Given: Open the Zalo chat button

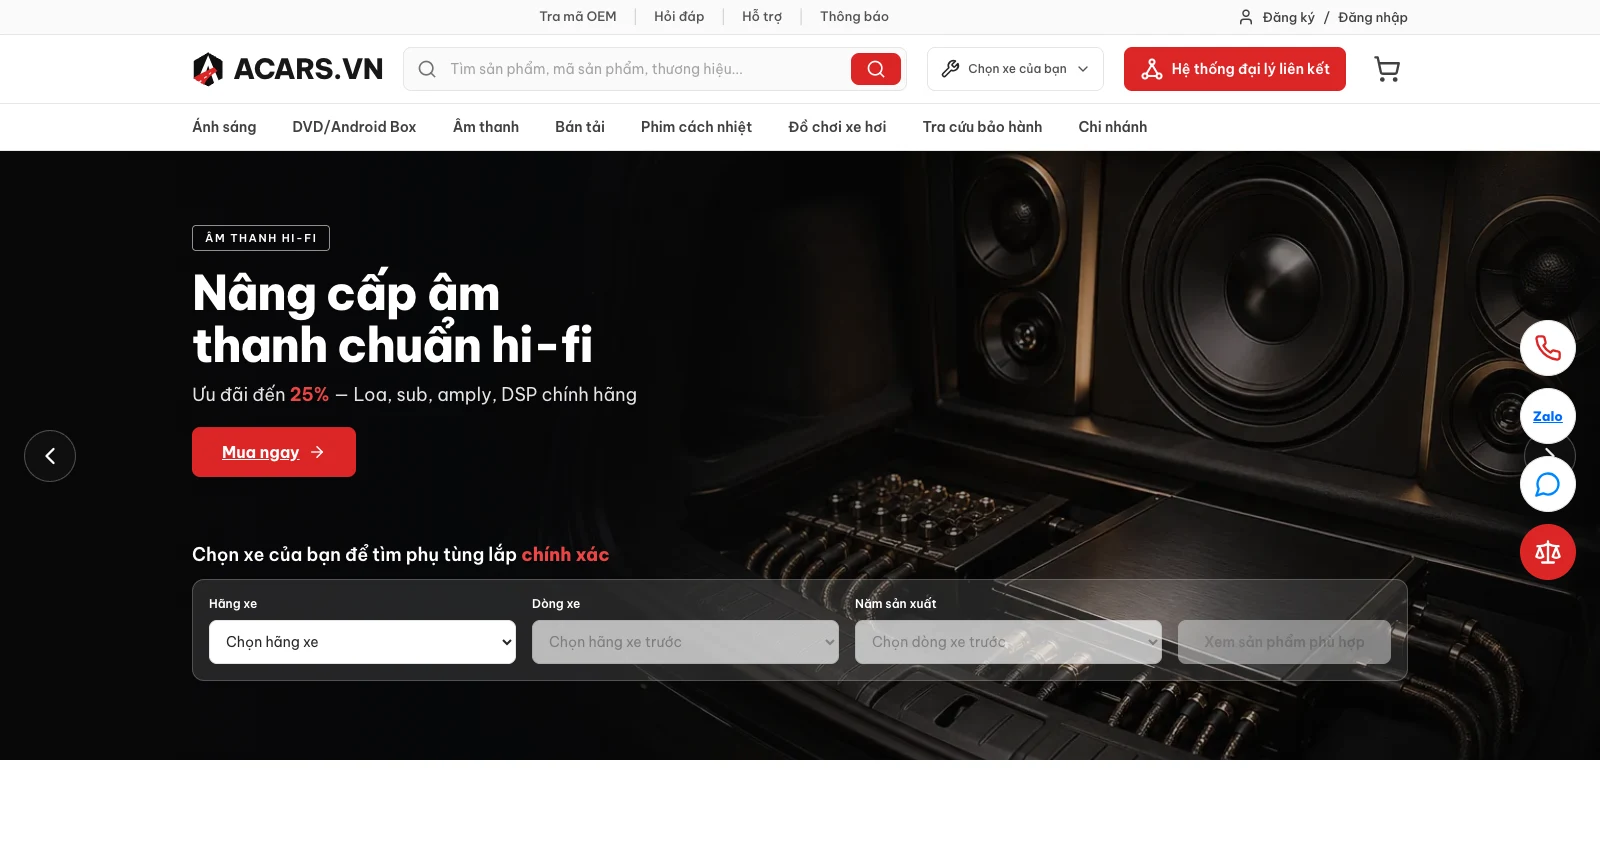Looking at the screenshot, I should pyautogui.click(x=1548, y=416).
